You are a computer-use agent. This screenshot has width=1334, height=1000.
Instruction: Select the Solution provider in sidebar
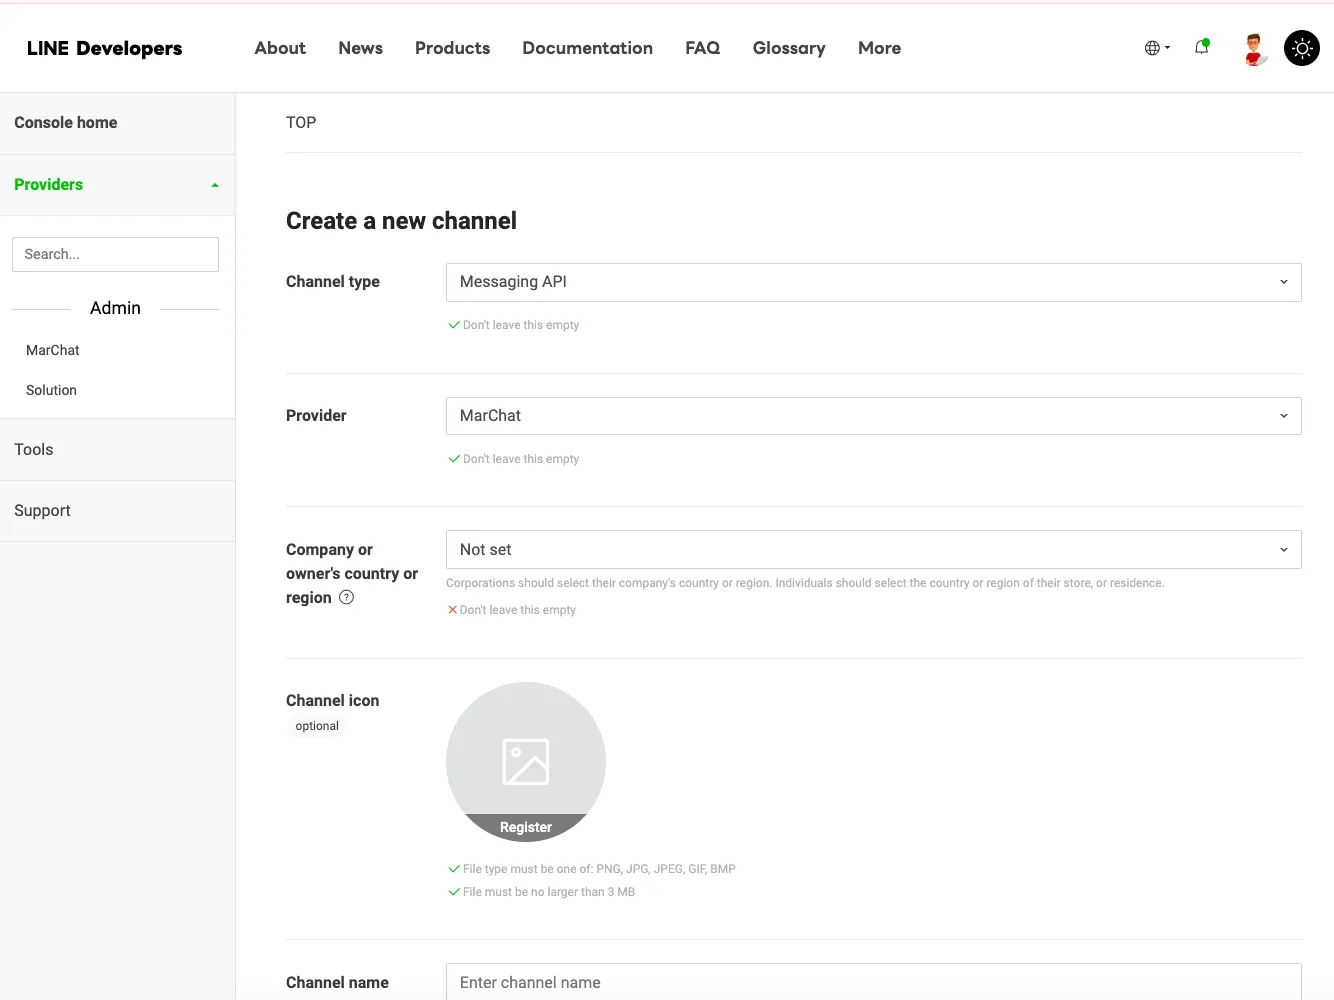(51, 390)
